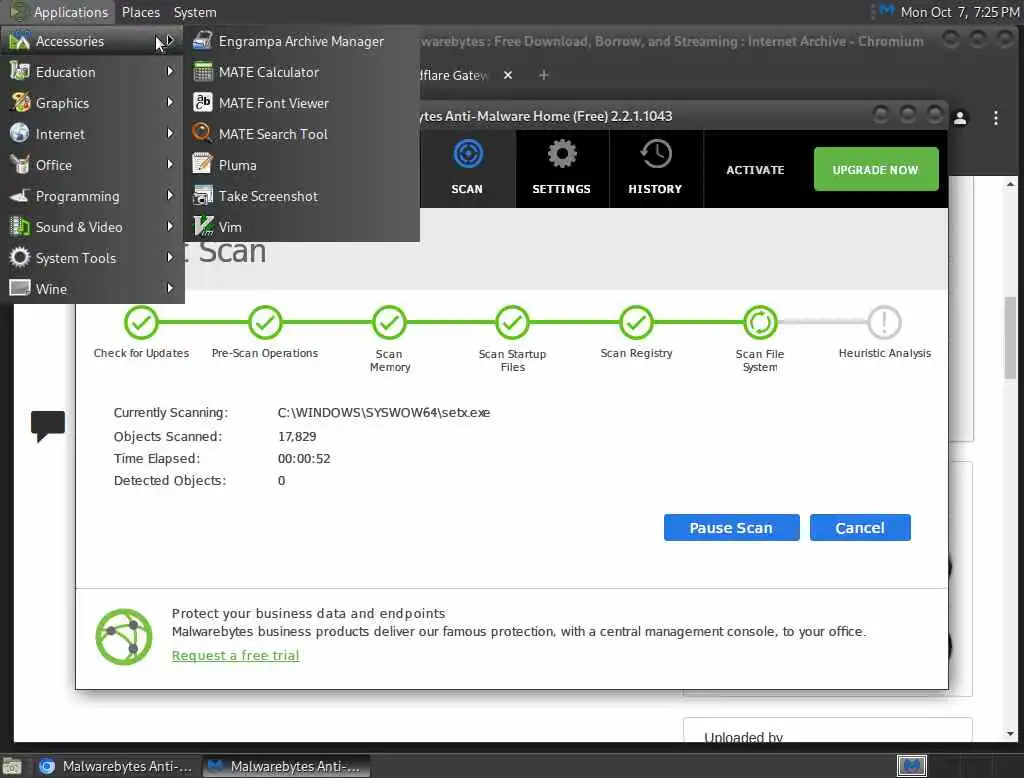Screen dimensions: 1024x778
Task: Launch MATE Calculator
Action: [300, 72]
